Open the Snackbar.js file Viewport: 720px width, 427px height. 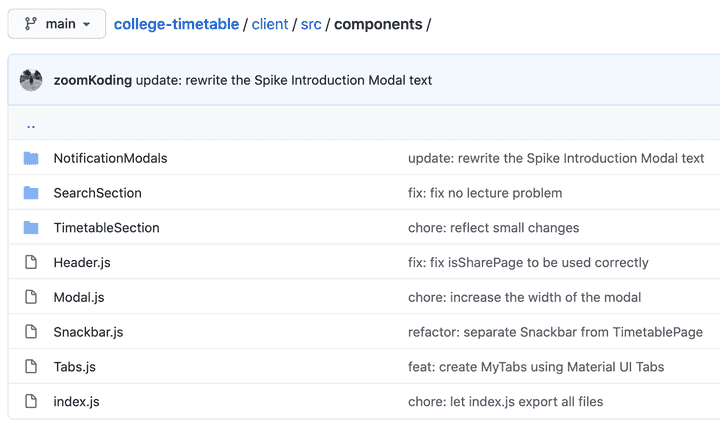pyautogui.click(x=88, y=332)
